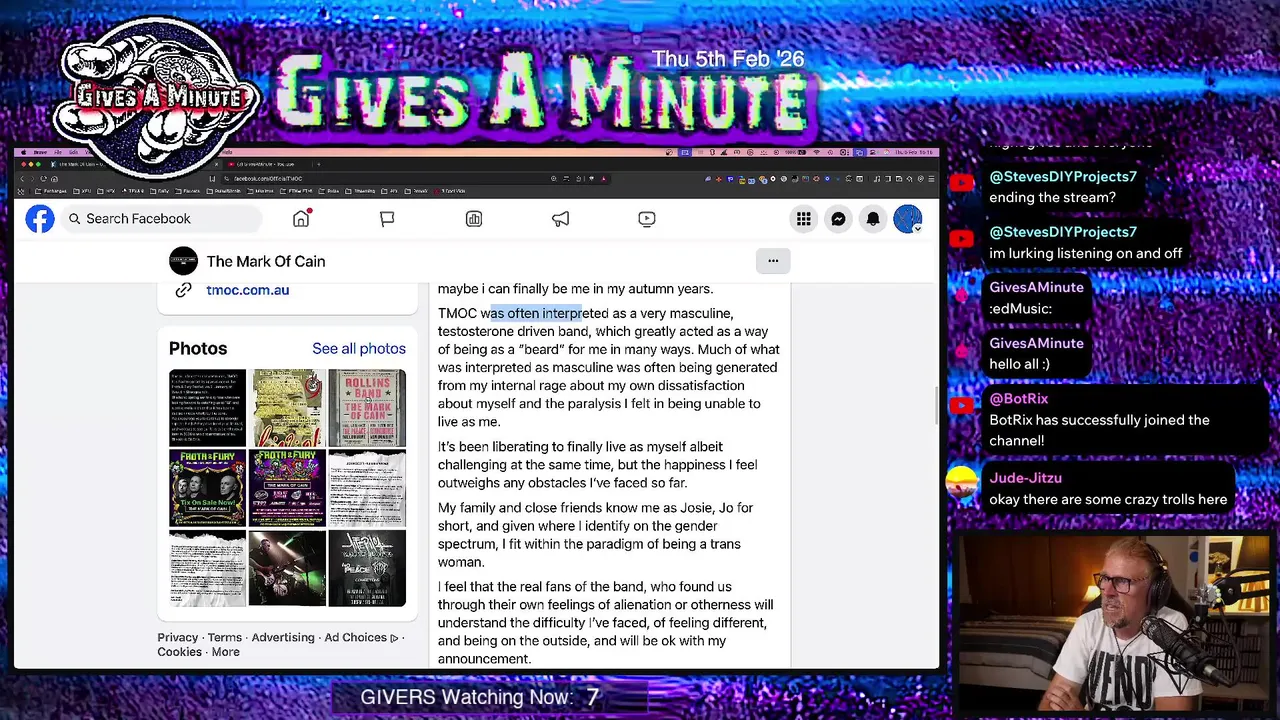Open the Professional dashboard insights icon
This screenshot has height=720, width=1280.
474,218
